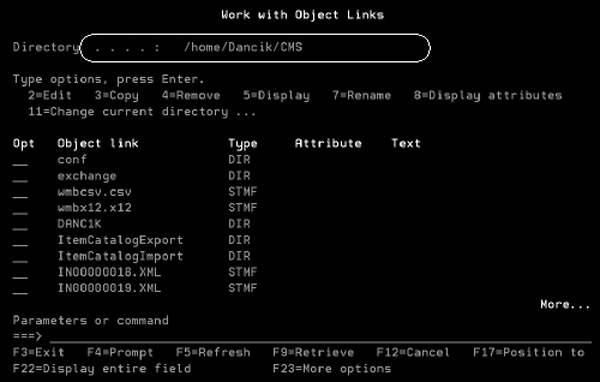Click the Opt column header
Screen dimensions: 600x382
pyautogui.click(x=24, y=144)
